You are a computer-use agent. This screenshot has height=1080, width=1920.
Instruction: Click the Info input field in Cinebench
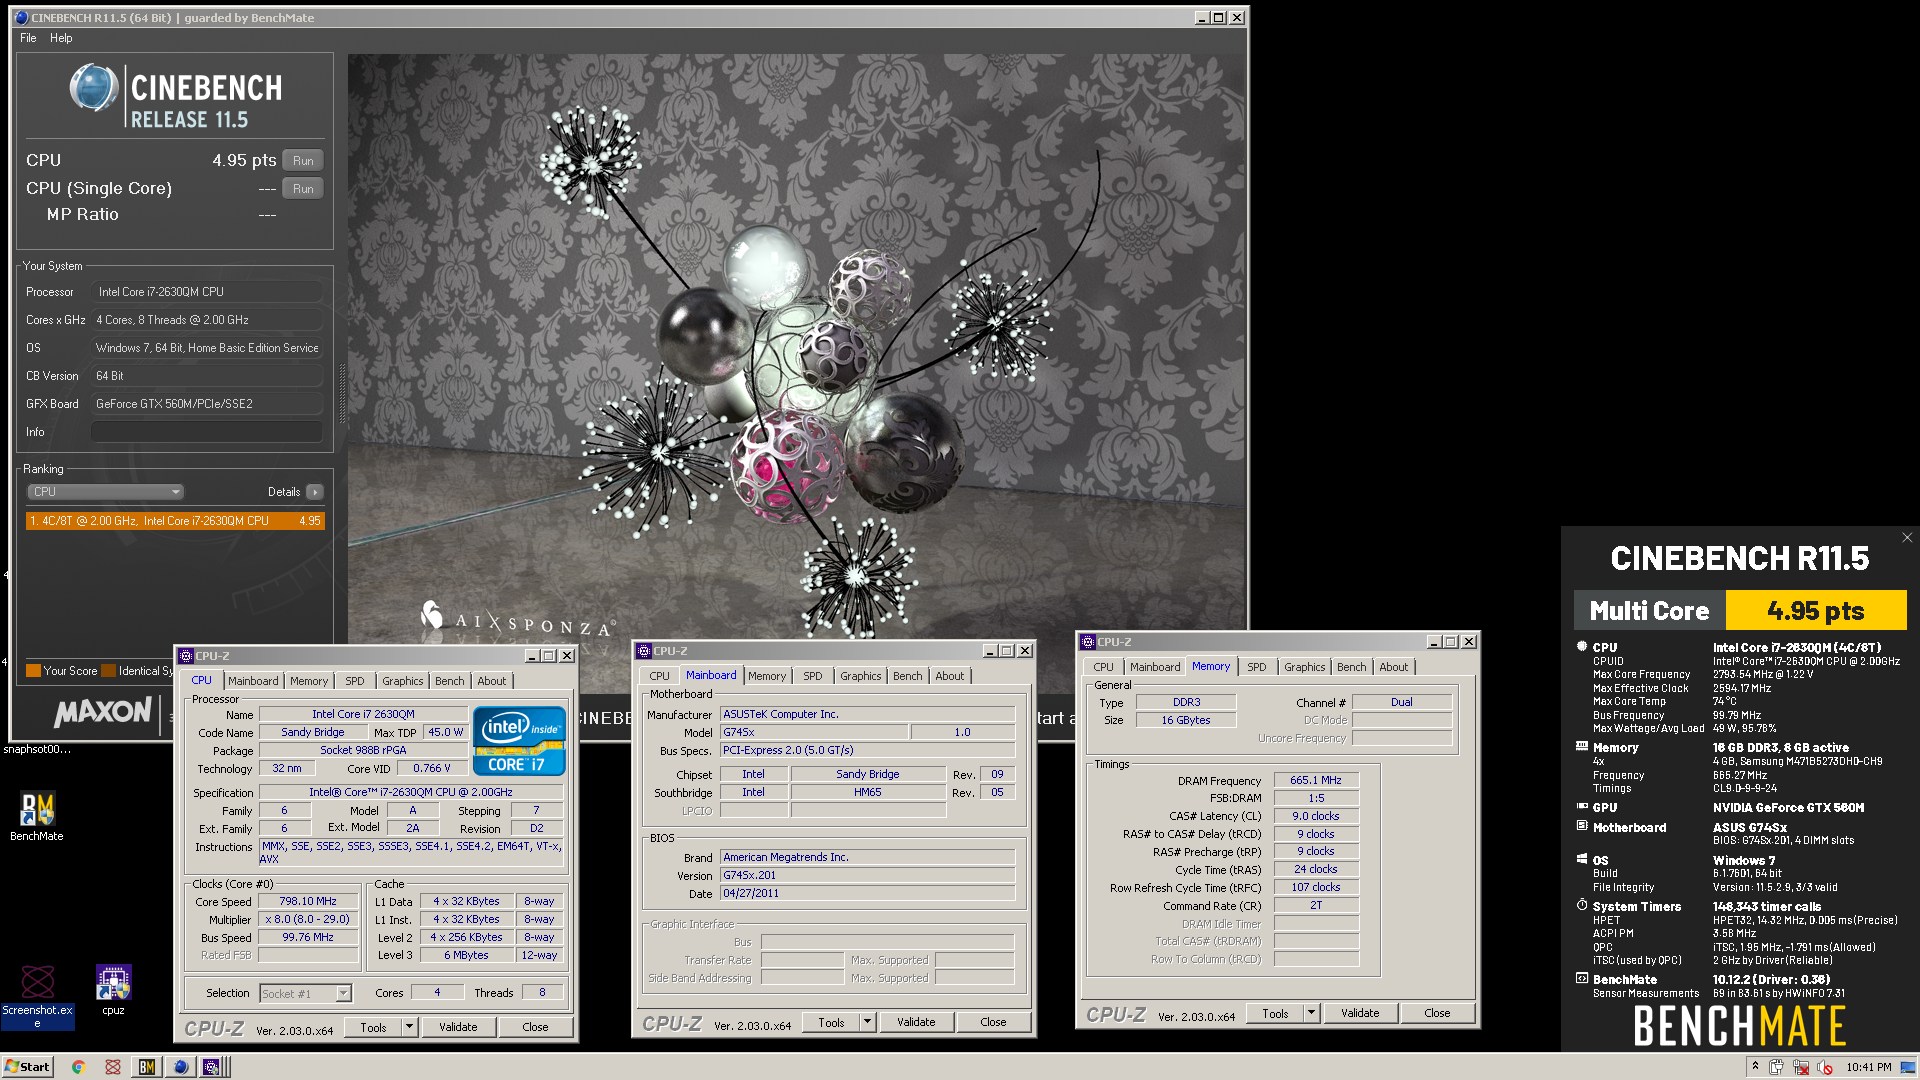point(207,432)
